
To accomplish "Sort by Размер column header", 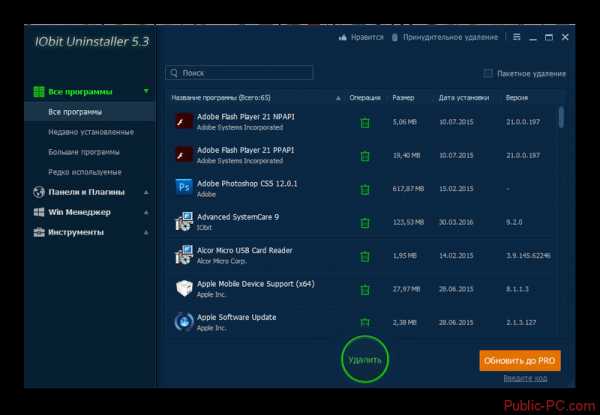I will coord(403,98).
